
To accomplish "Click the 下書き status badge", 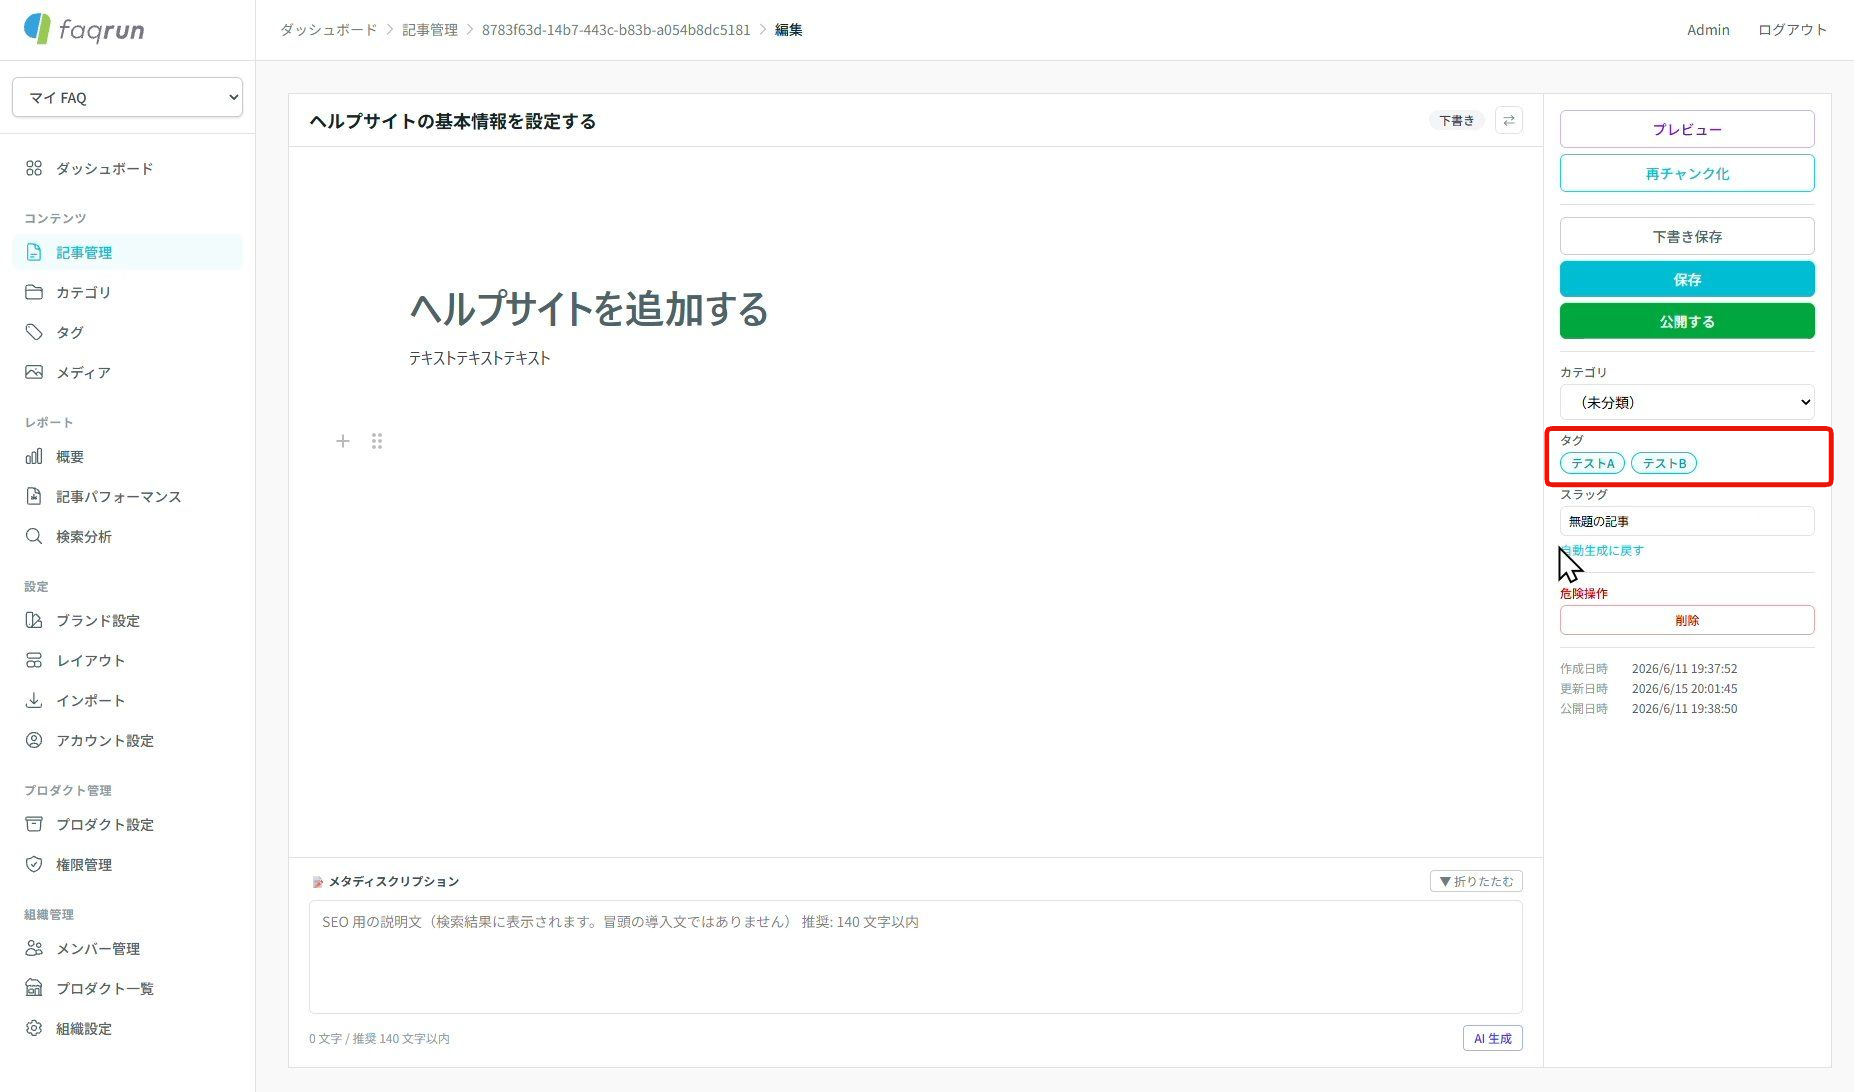I will click(1456, 121).
